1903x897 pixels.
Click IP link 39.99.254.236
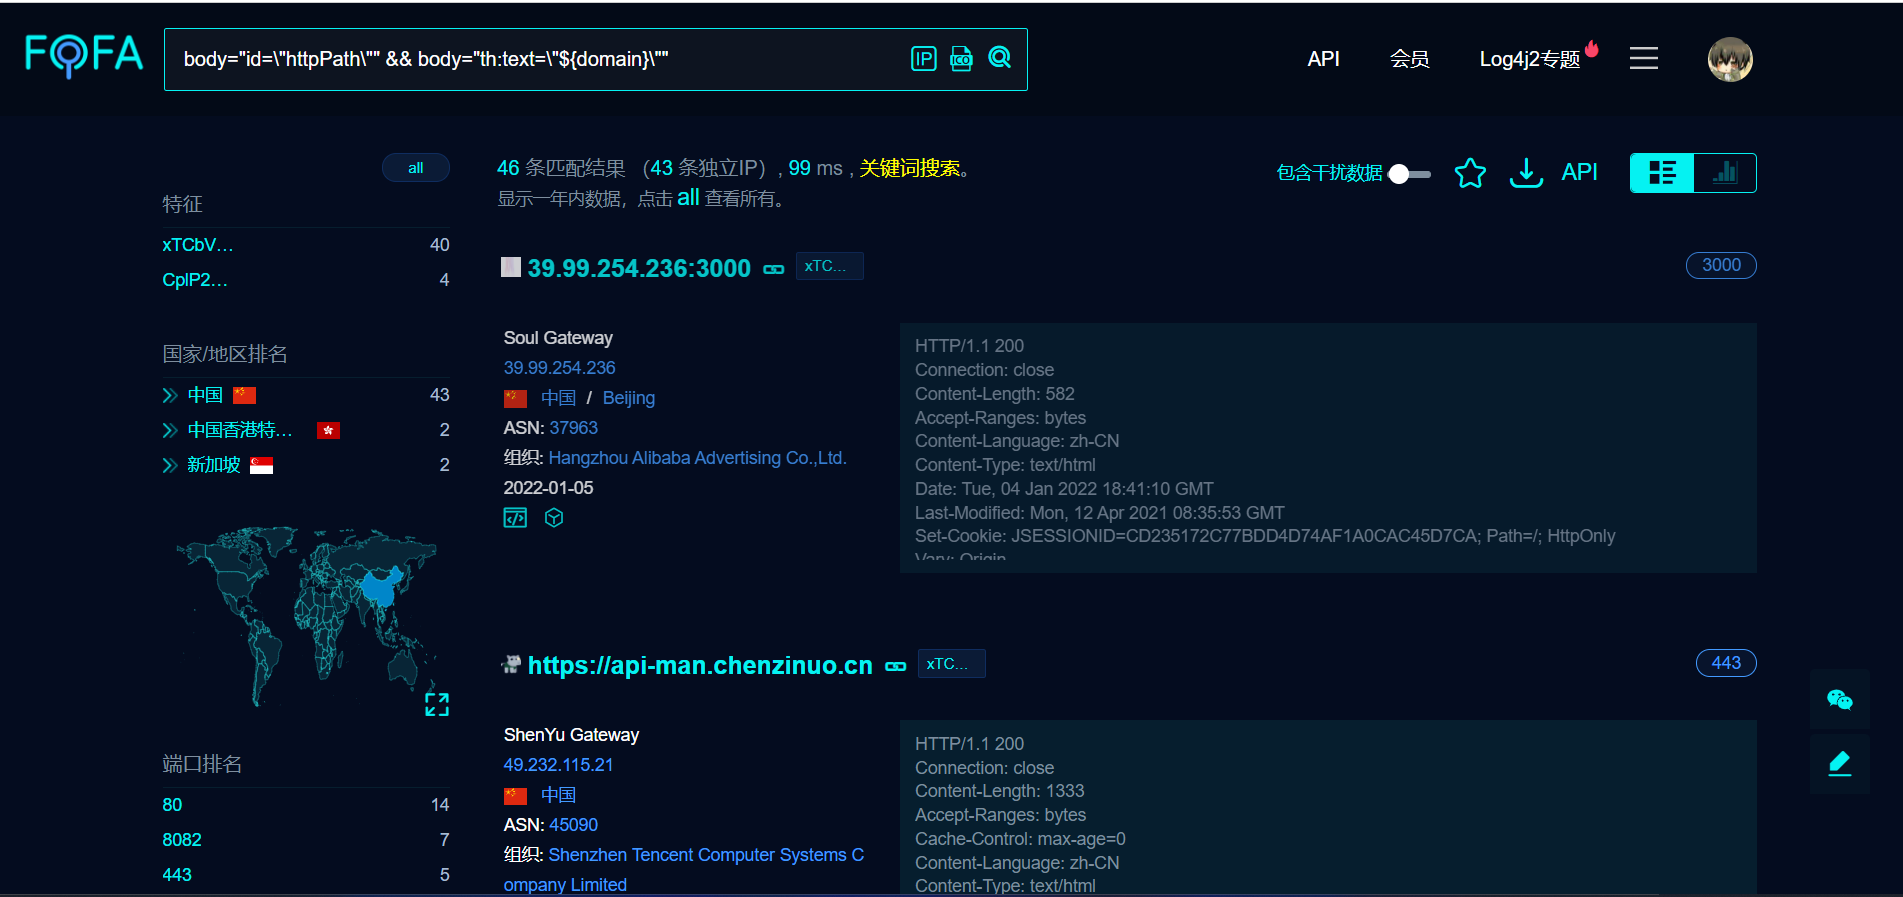click(x=559, y=368)
